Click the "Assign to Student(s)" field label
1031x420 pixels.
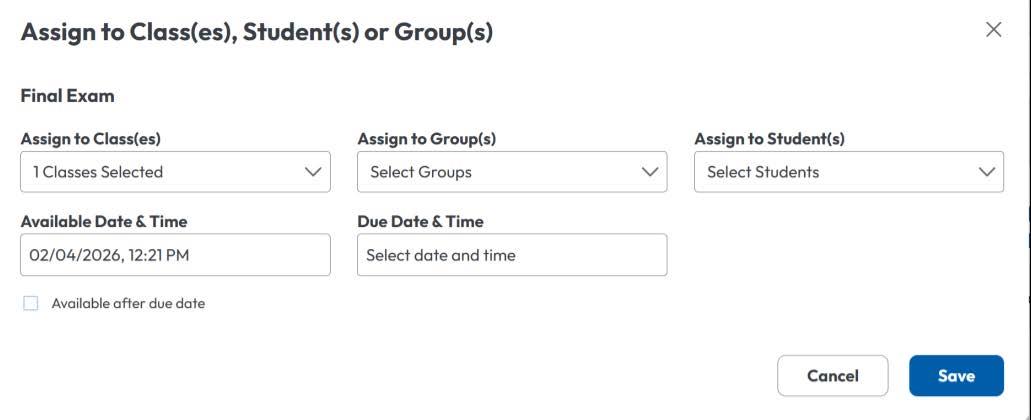point(769,140)
